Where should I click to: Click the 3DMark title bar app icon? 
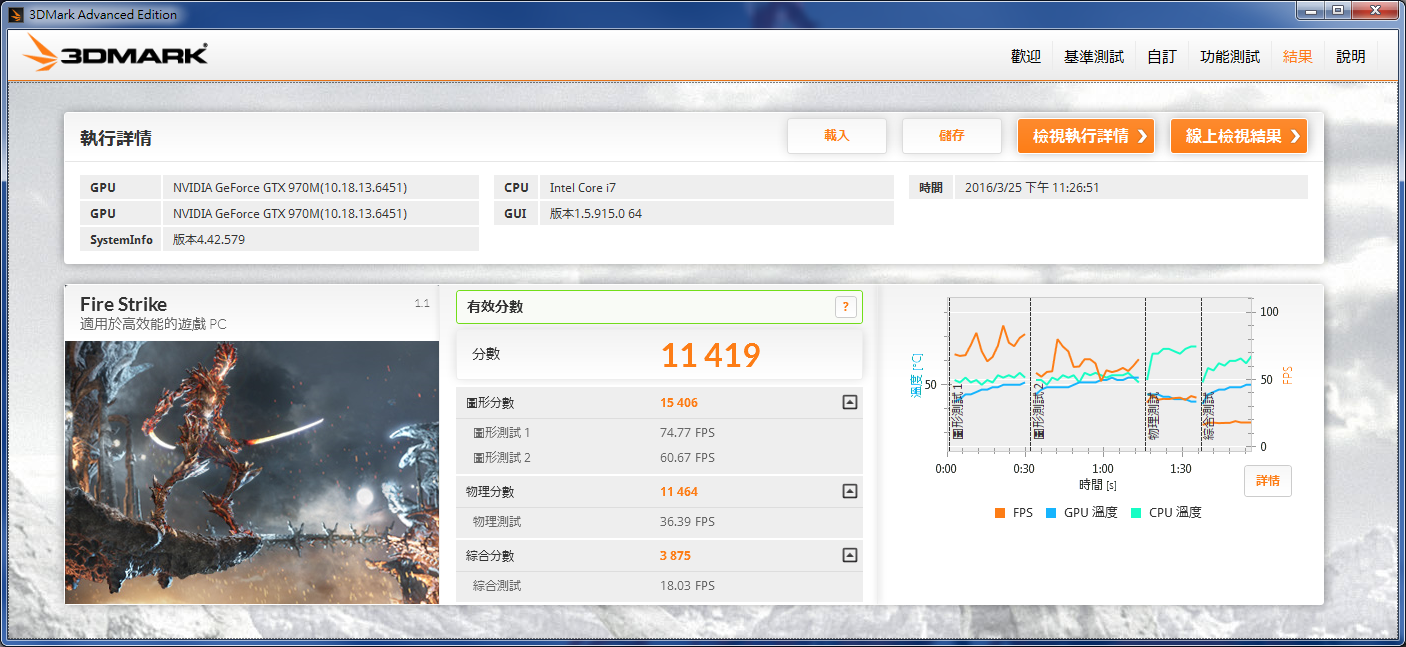click(16, 14)
